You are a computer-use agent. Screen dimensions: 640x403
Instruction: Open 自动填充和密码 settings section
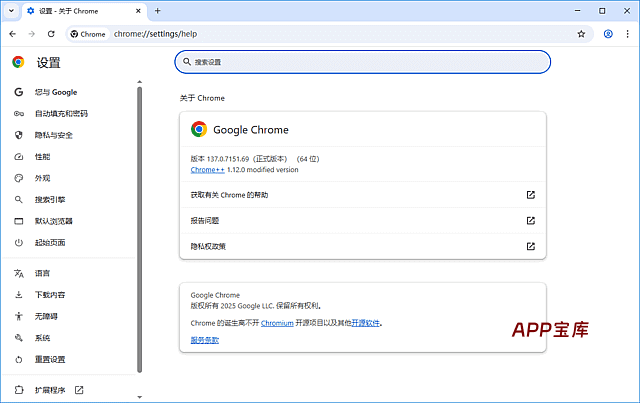[x=61, y=114]
